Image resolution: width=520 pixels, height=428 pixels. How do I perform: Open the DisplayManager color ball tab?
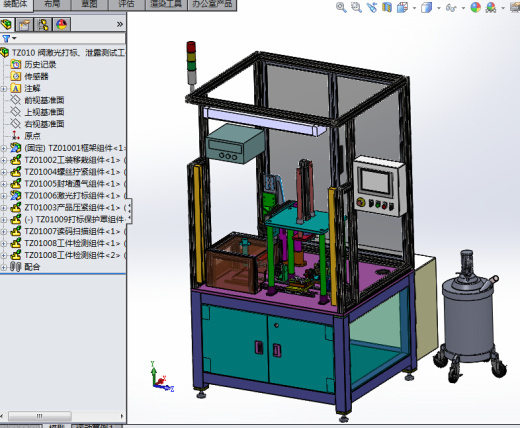pos(62,24)
